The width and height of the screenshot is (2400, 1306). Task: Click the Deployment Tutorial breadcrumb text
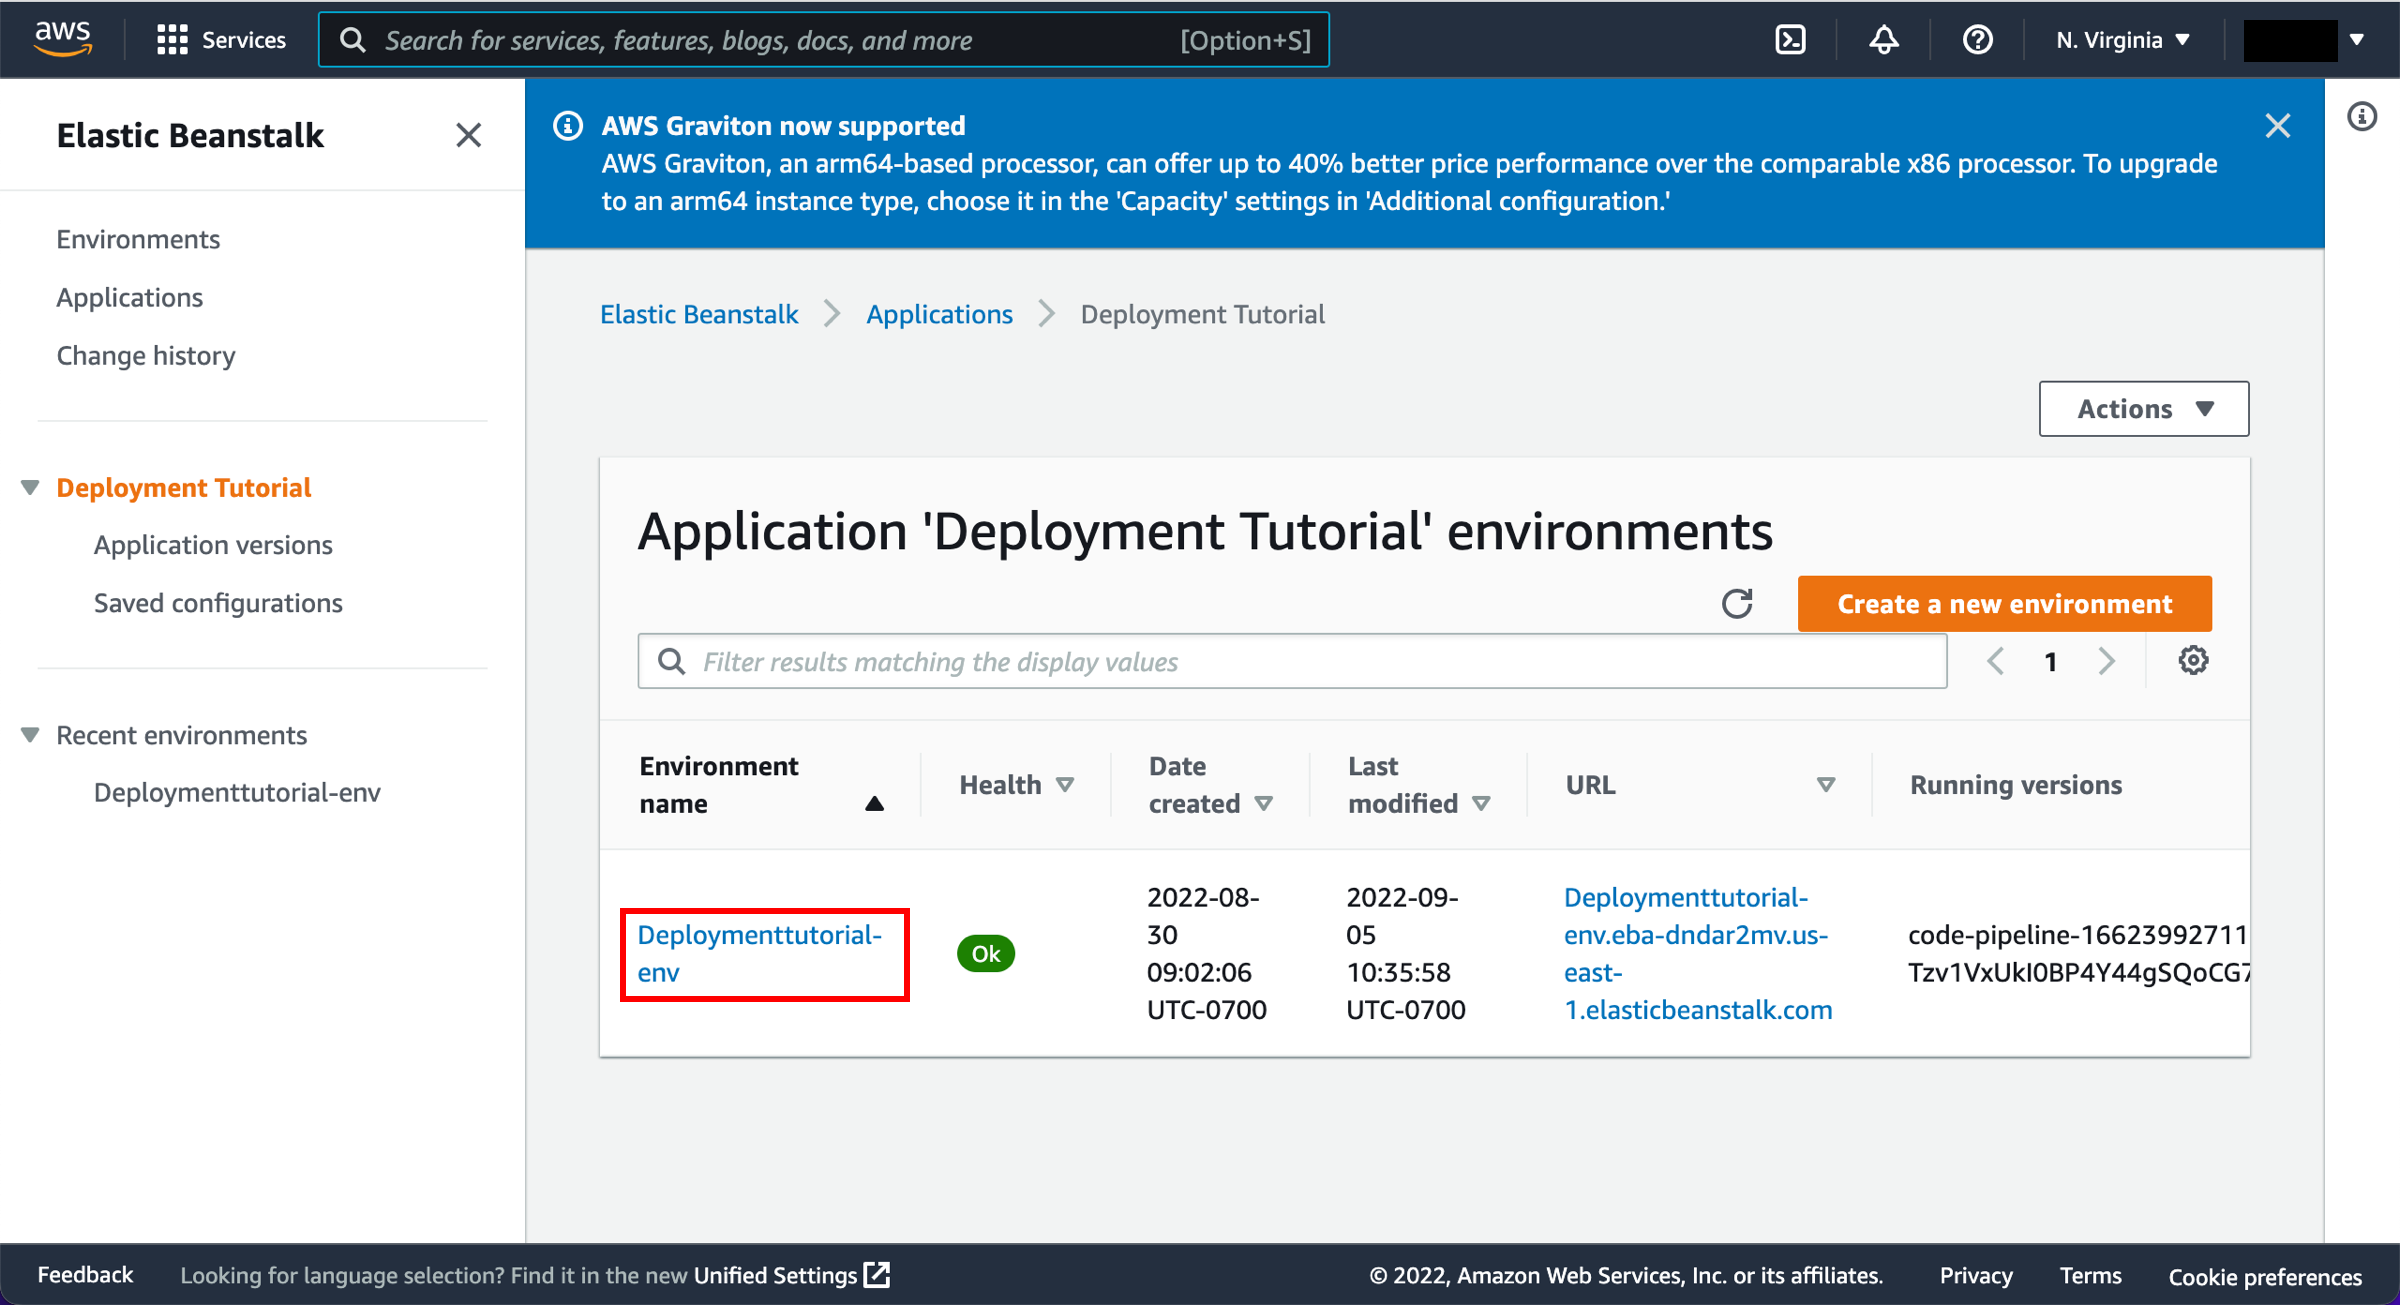pyautogui.click(x=1202, y=314)
